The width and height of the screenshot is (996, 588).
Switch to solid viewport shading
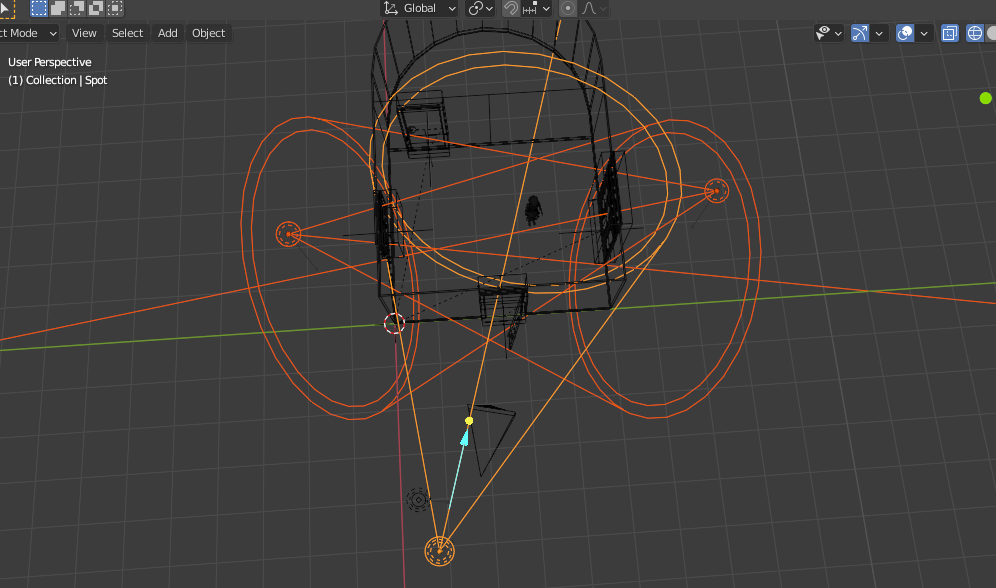coord(991,33)
